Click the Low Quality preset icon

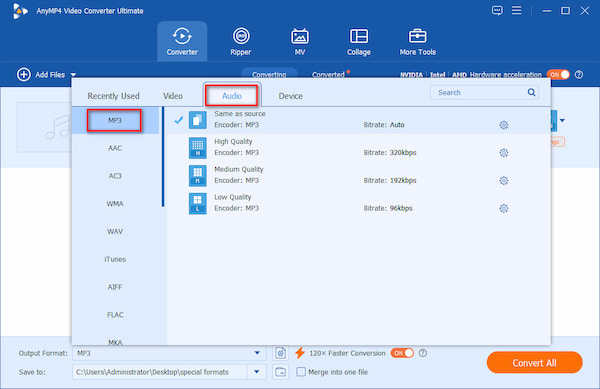197,203
